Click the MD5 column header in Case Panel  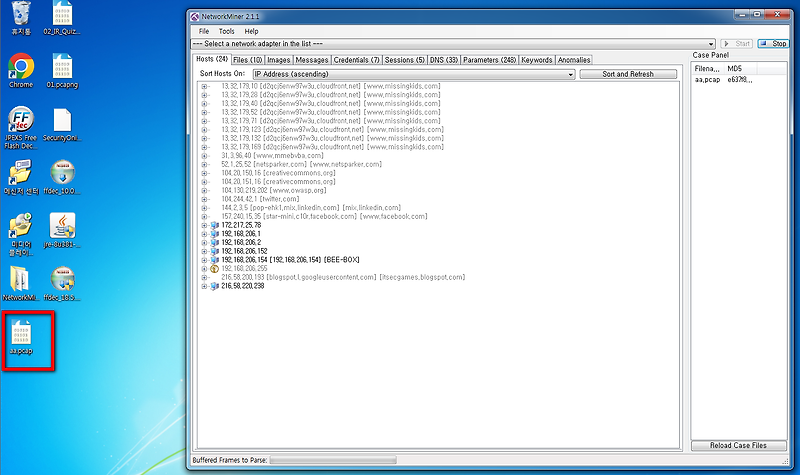coord(741,68)
